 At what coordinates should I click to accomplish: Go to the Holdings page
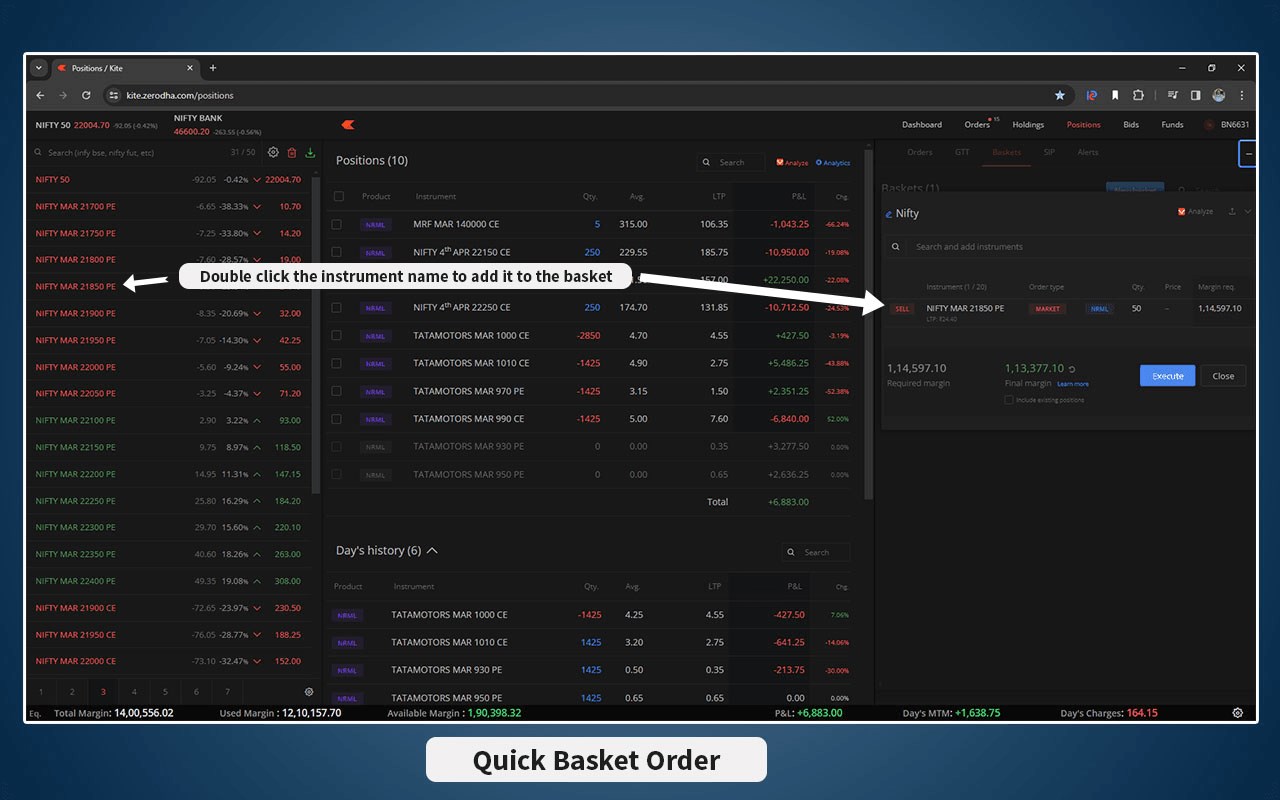pos(1028,125)
